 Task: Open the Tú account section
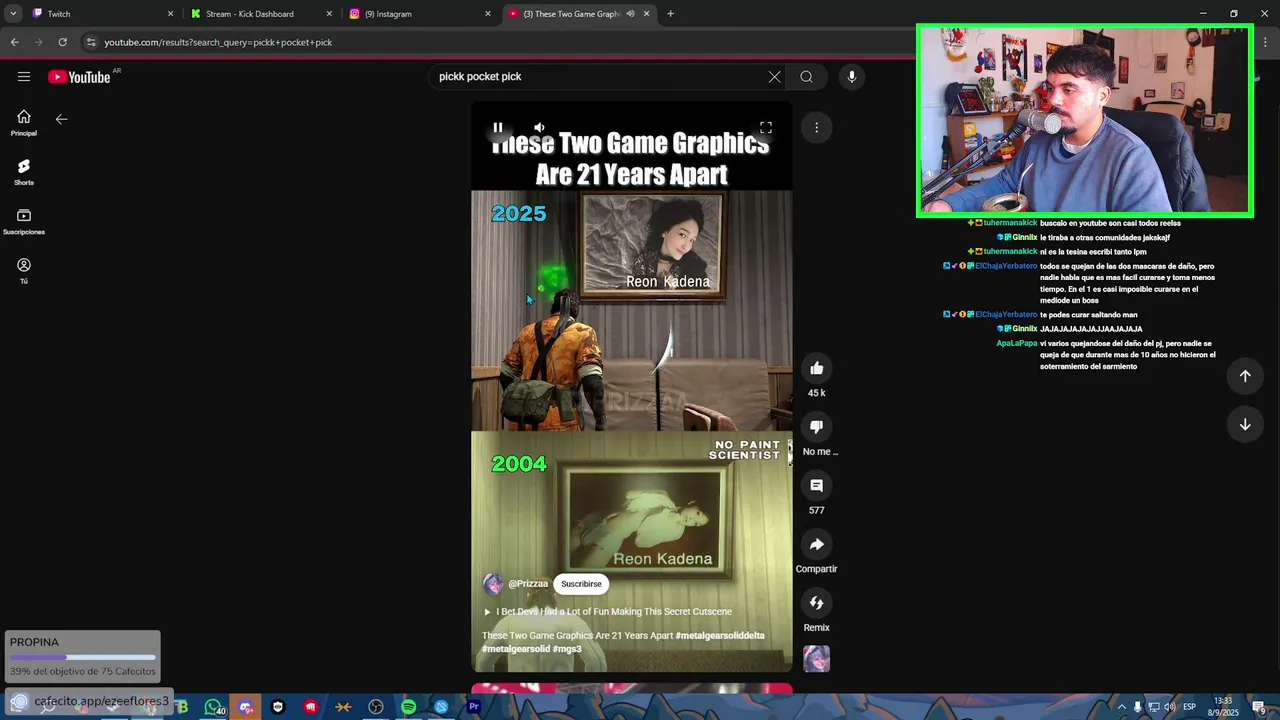click(24, 270)
